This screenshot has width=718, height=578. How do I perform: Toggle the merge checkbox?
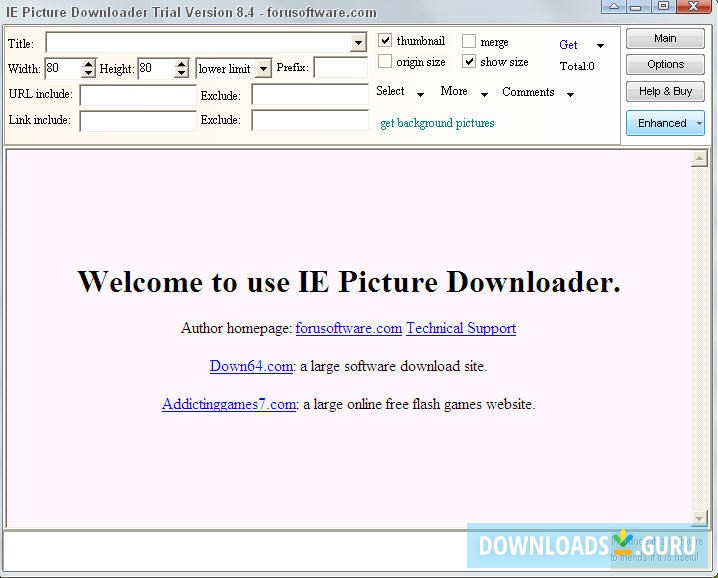(469, 41)
